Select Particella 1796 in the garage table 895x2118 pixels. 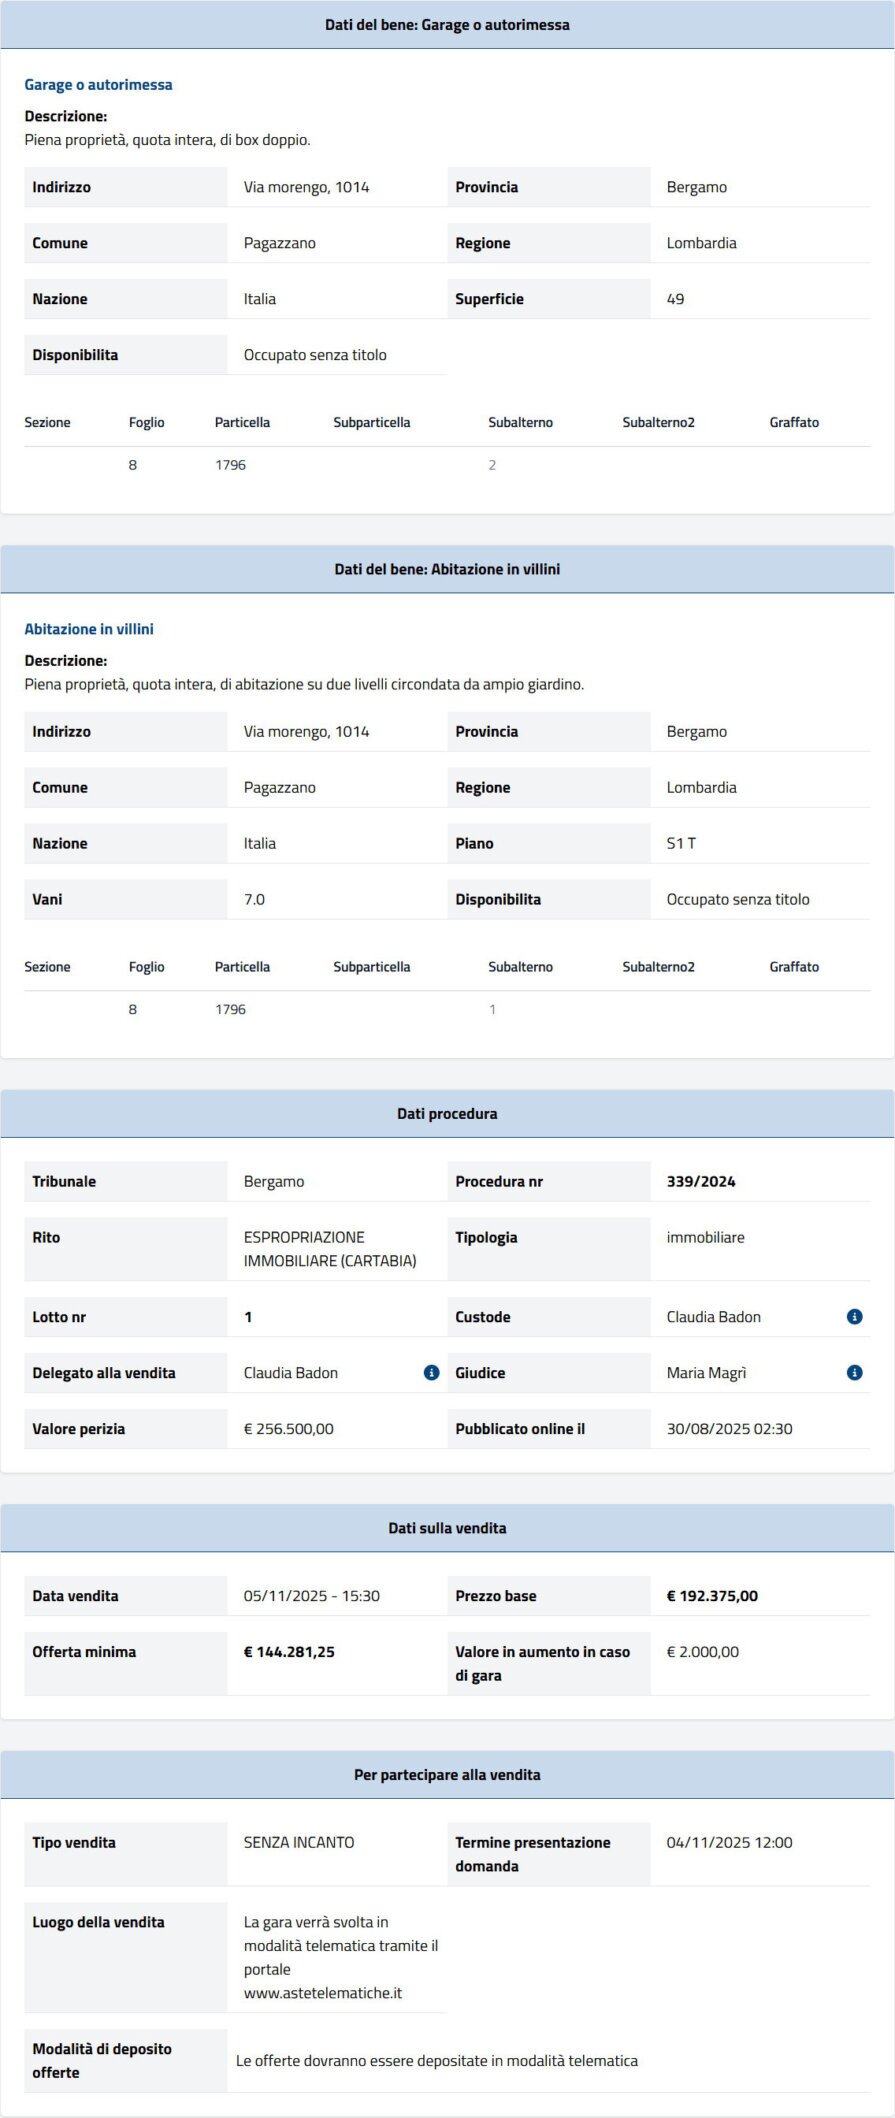[230, 464]
